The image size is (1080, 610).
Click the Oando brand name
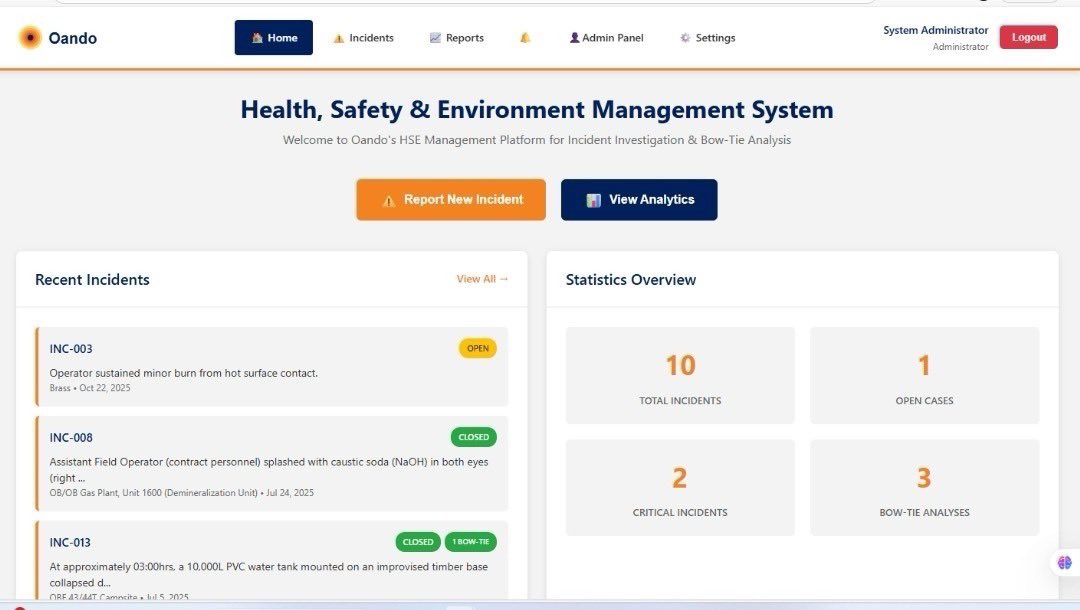coord(72,38)
